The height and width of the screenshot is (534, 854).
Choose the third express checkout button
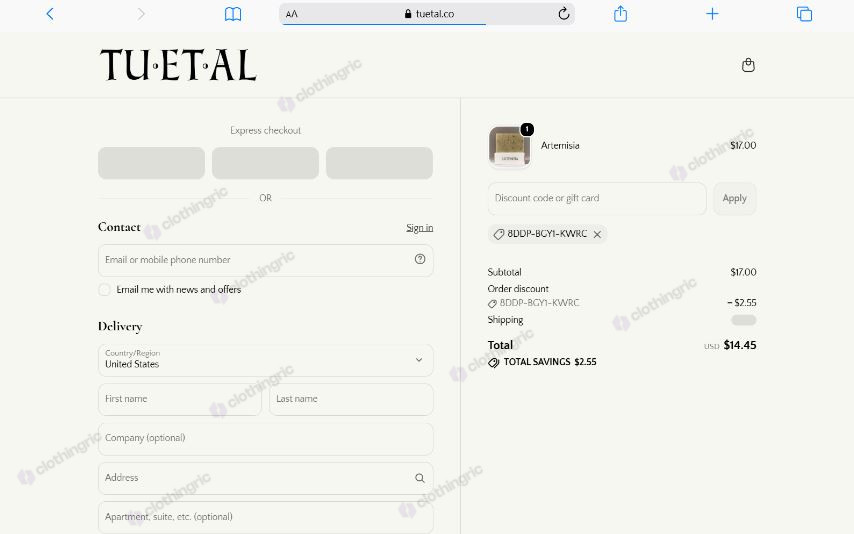[379, 163]
